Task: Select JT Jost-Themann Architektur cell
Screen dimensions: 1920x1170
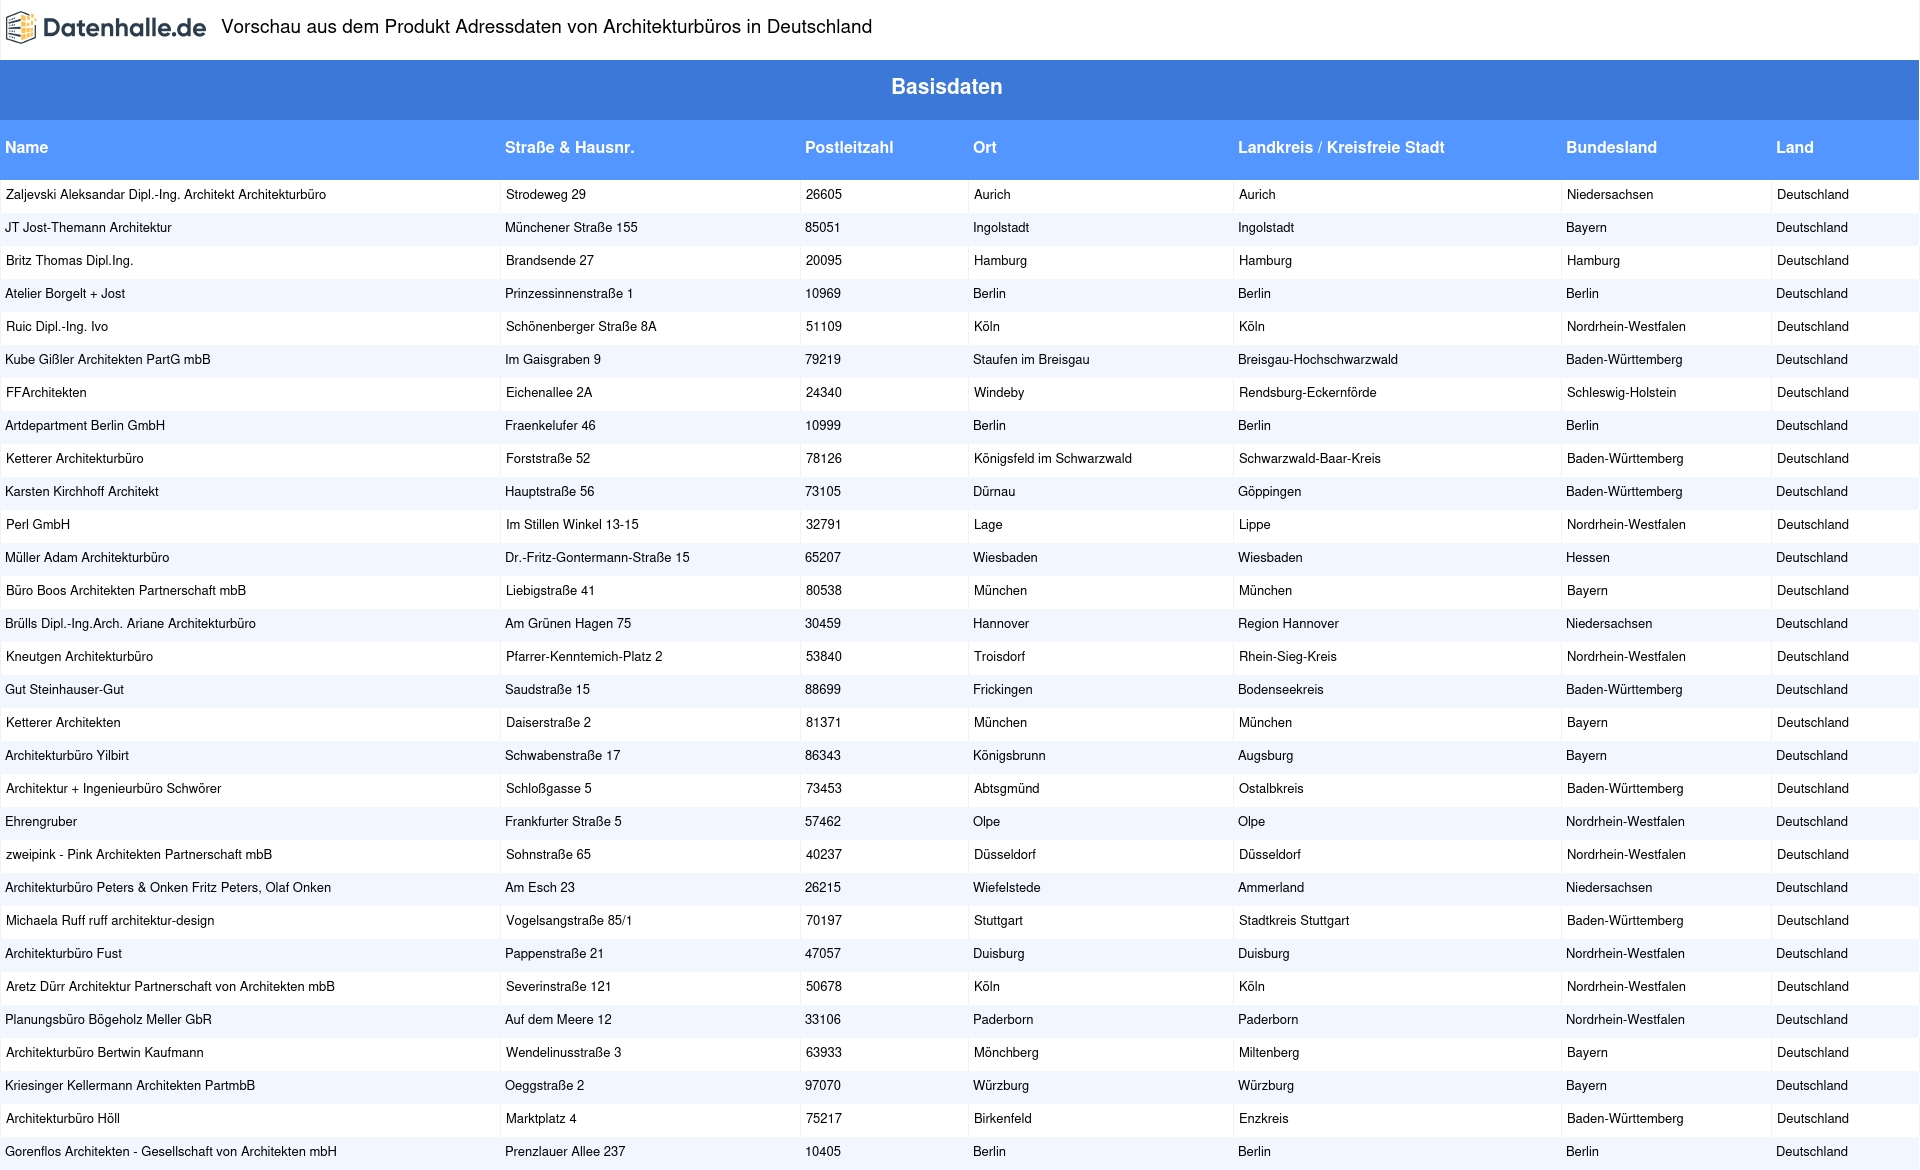Action: tap(88, 228)
